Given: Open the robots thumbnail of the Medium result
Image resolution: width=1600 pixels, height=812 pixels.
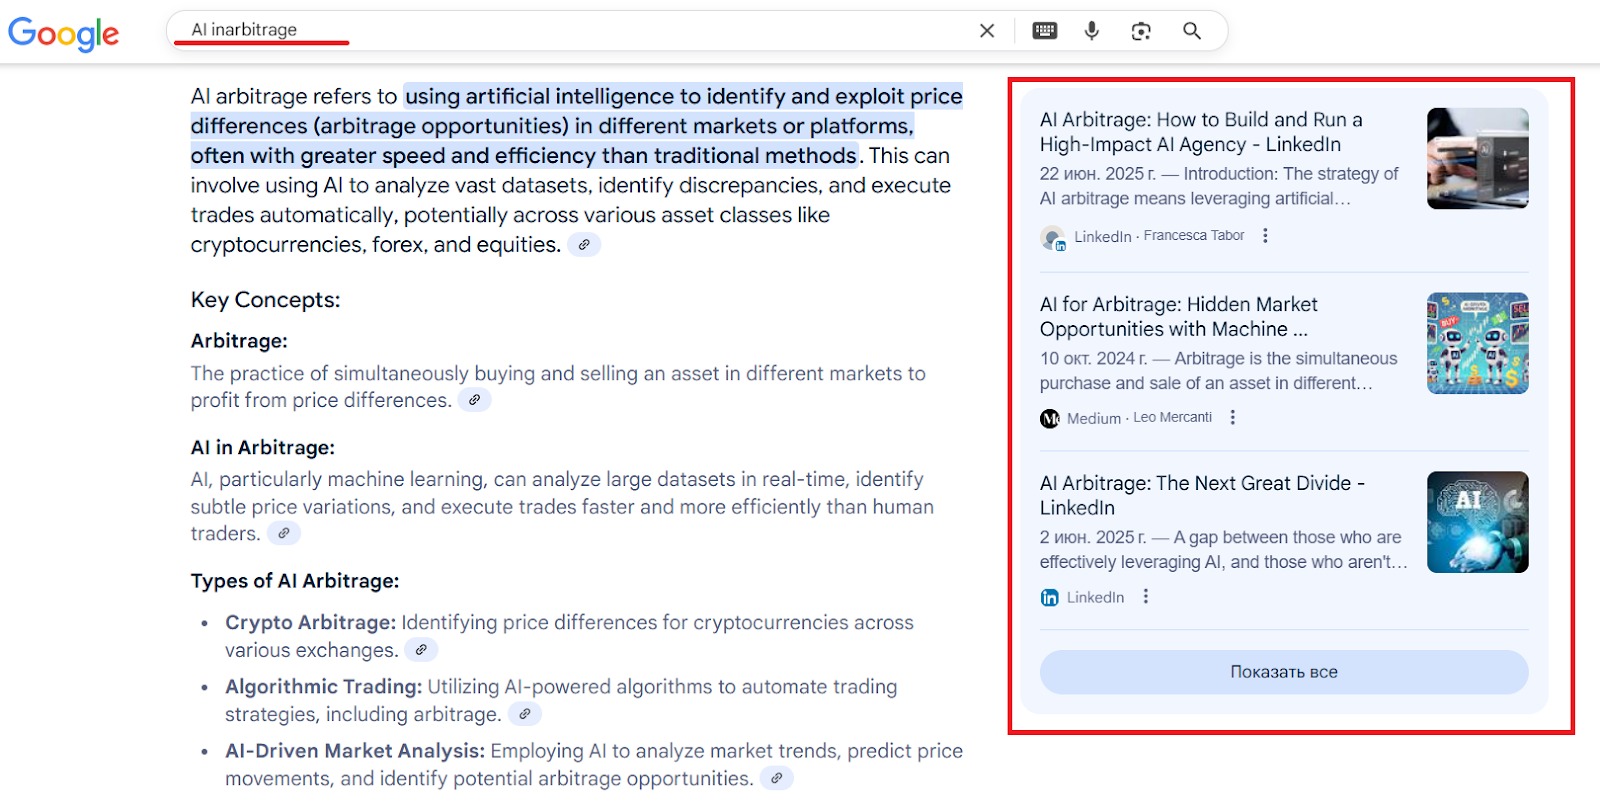Looking at the screenshot, I should (x=1478, y=343).
